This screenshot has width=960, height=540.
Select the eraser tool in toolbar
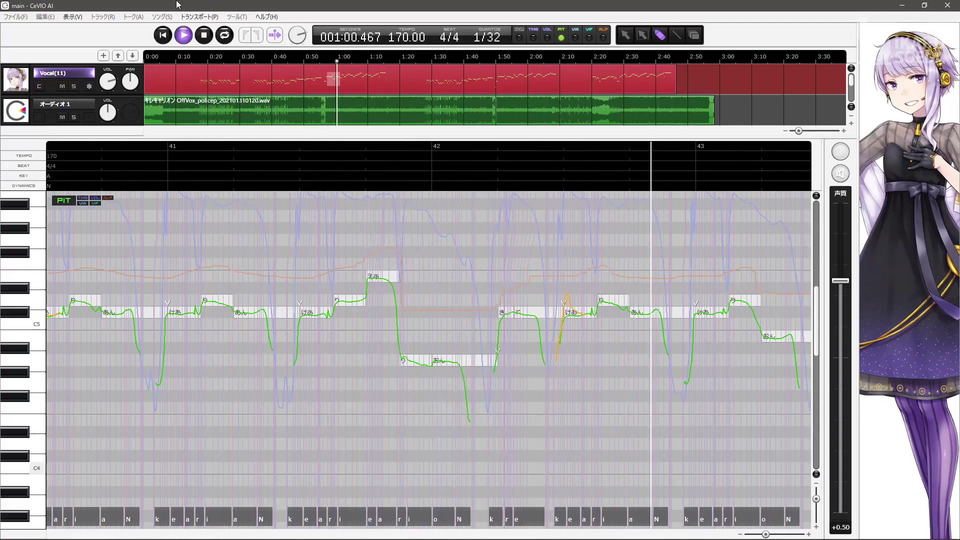[694, 35]
